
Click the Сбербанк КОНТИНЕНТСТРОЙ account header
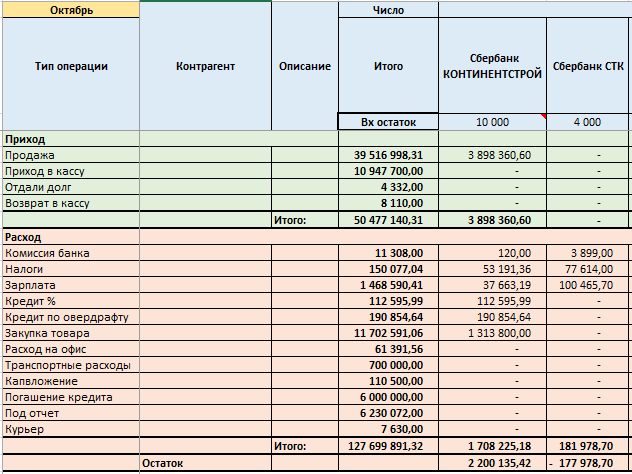coord(492,67)
